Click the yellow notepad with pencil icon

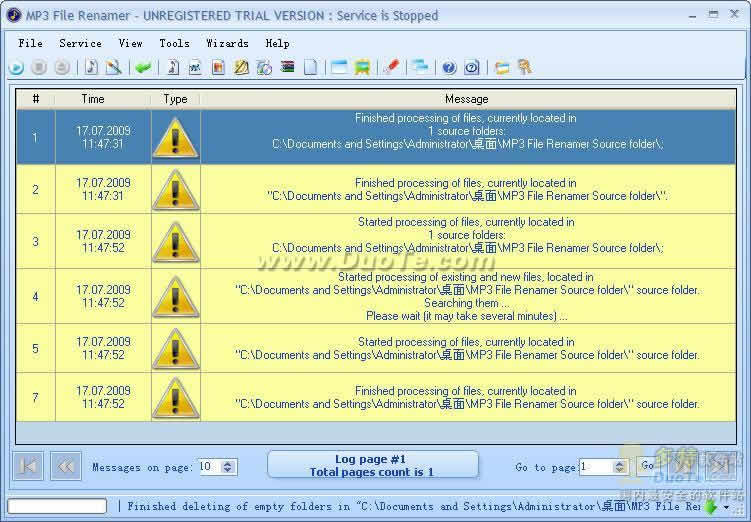241,68
